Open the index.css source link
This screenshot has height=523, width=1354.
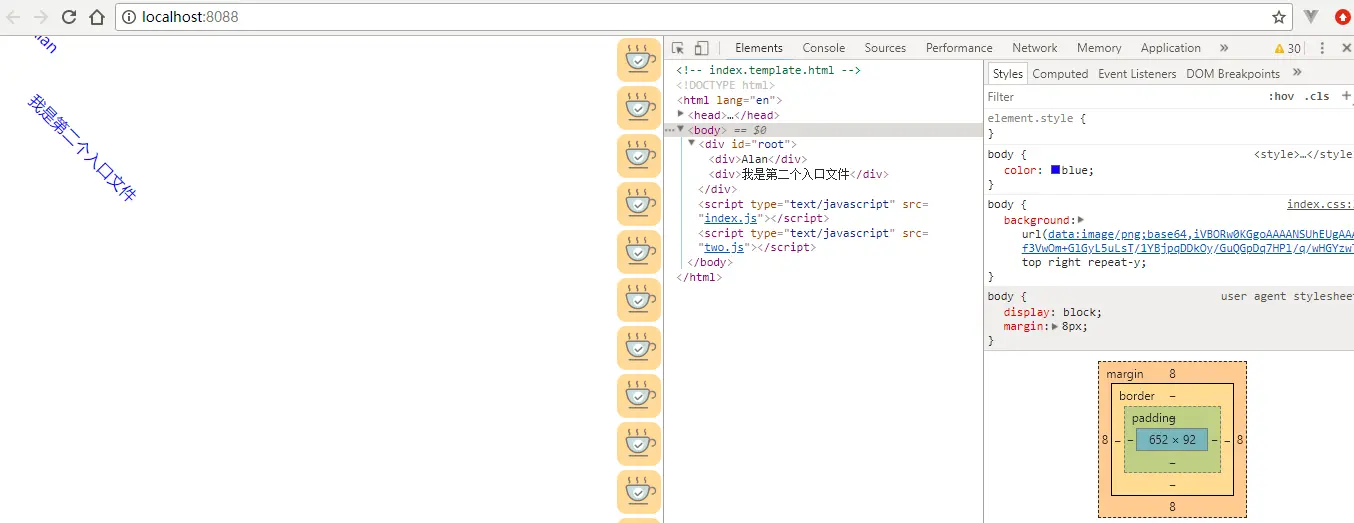pos(1319,204)
